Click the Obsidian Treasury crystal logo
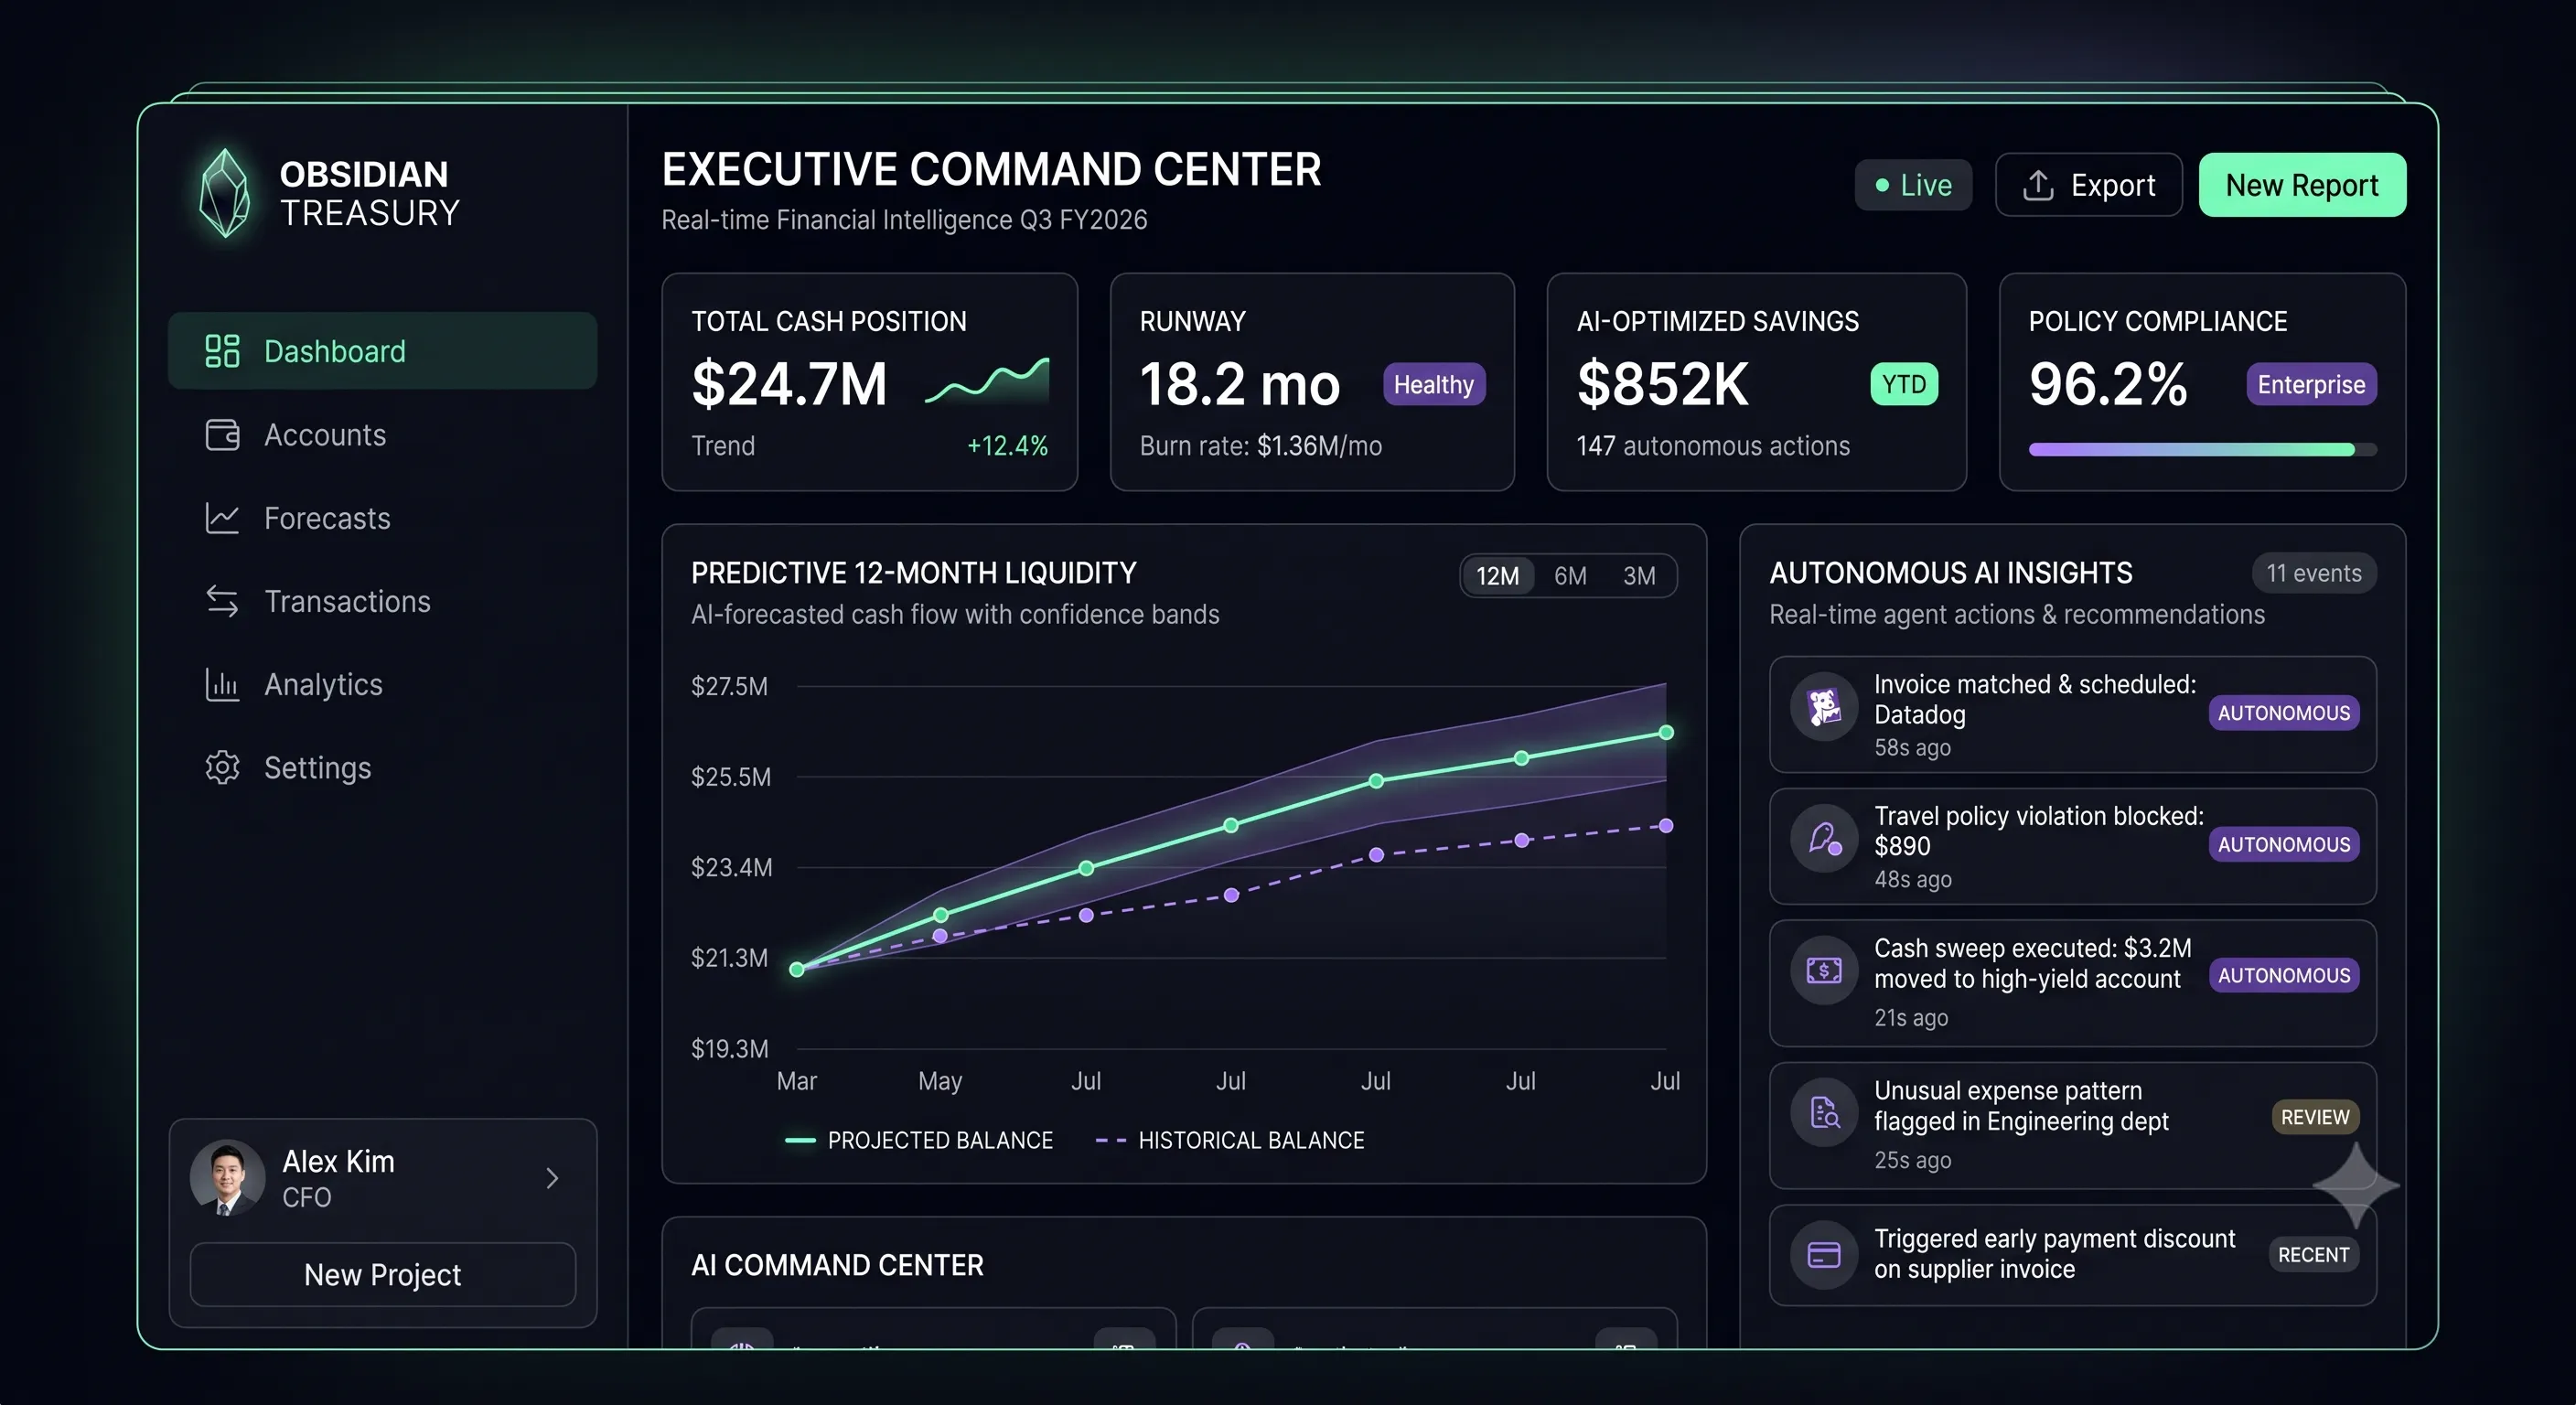This screenshot has width=2576, height=1405. pos(224,192)
